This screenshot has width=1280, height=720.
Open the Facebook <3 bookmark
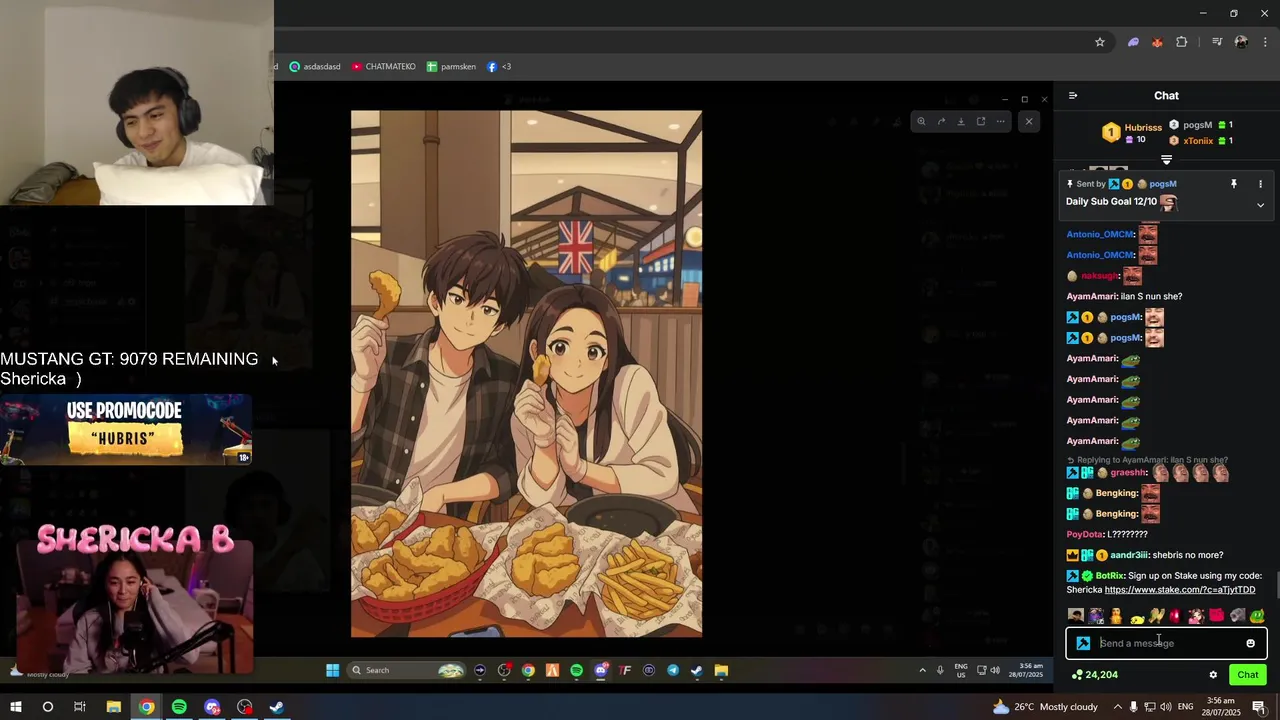499,67
